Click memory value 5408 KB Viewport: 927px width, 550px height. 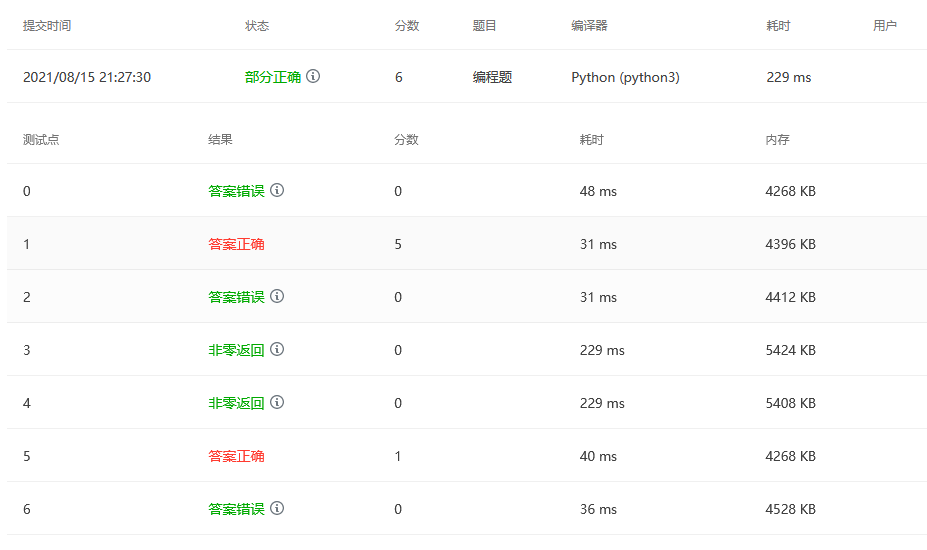click(790, 403)
